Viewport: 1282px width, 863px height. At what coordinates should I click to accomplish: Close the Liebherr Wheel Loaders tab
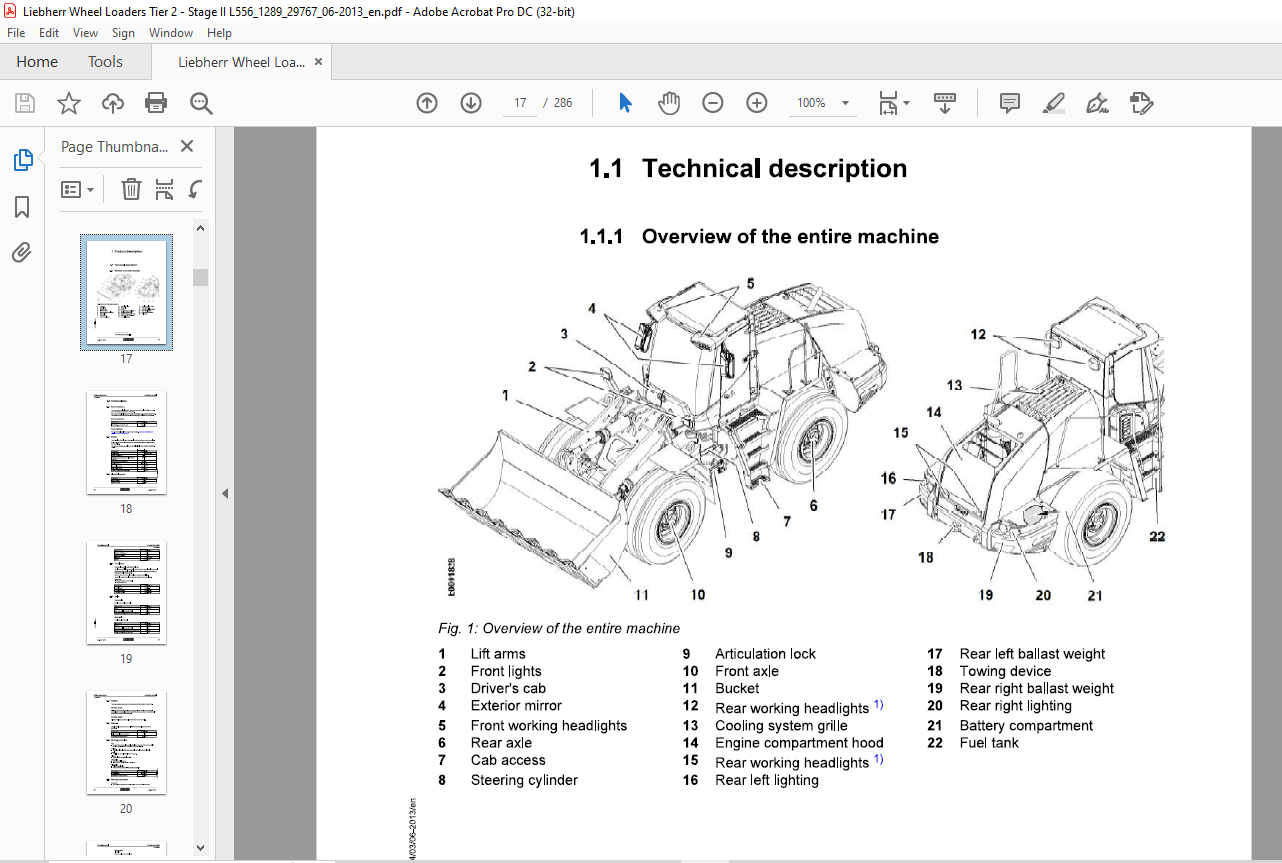click(319, 62)
